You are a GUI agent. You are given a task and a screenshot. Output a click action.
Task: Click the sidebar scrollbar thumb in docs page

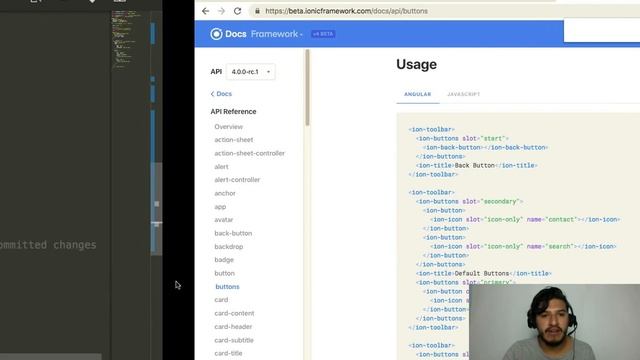[x=307, y=88]
